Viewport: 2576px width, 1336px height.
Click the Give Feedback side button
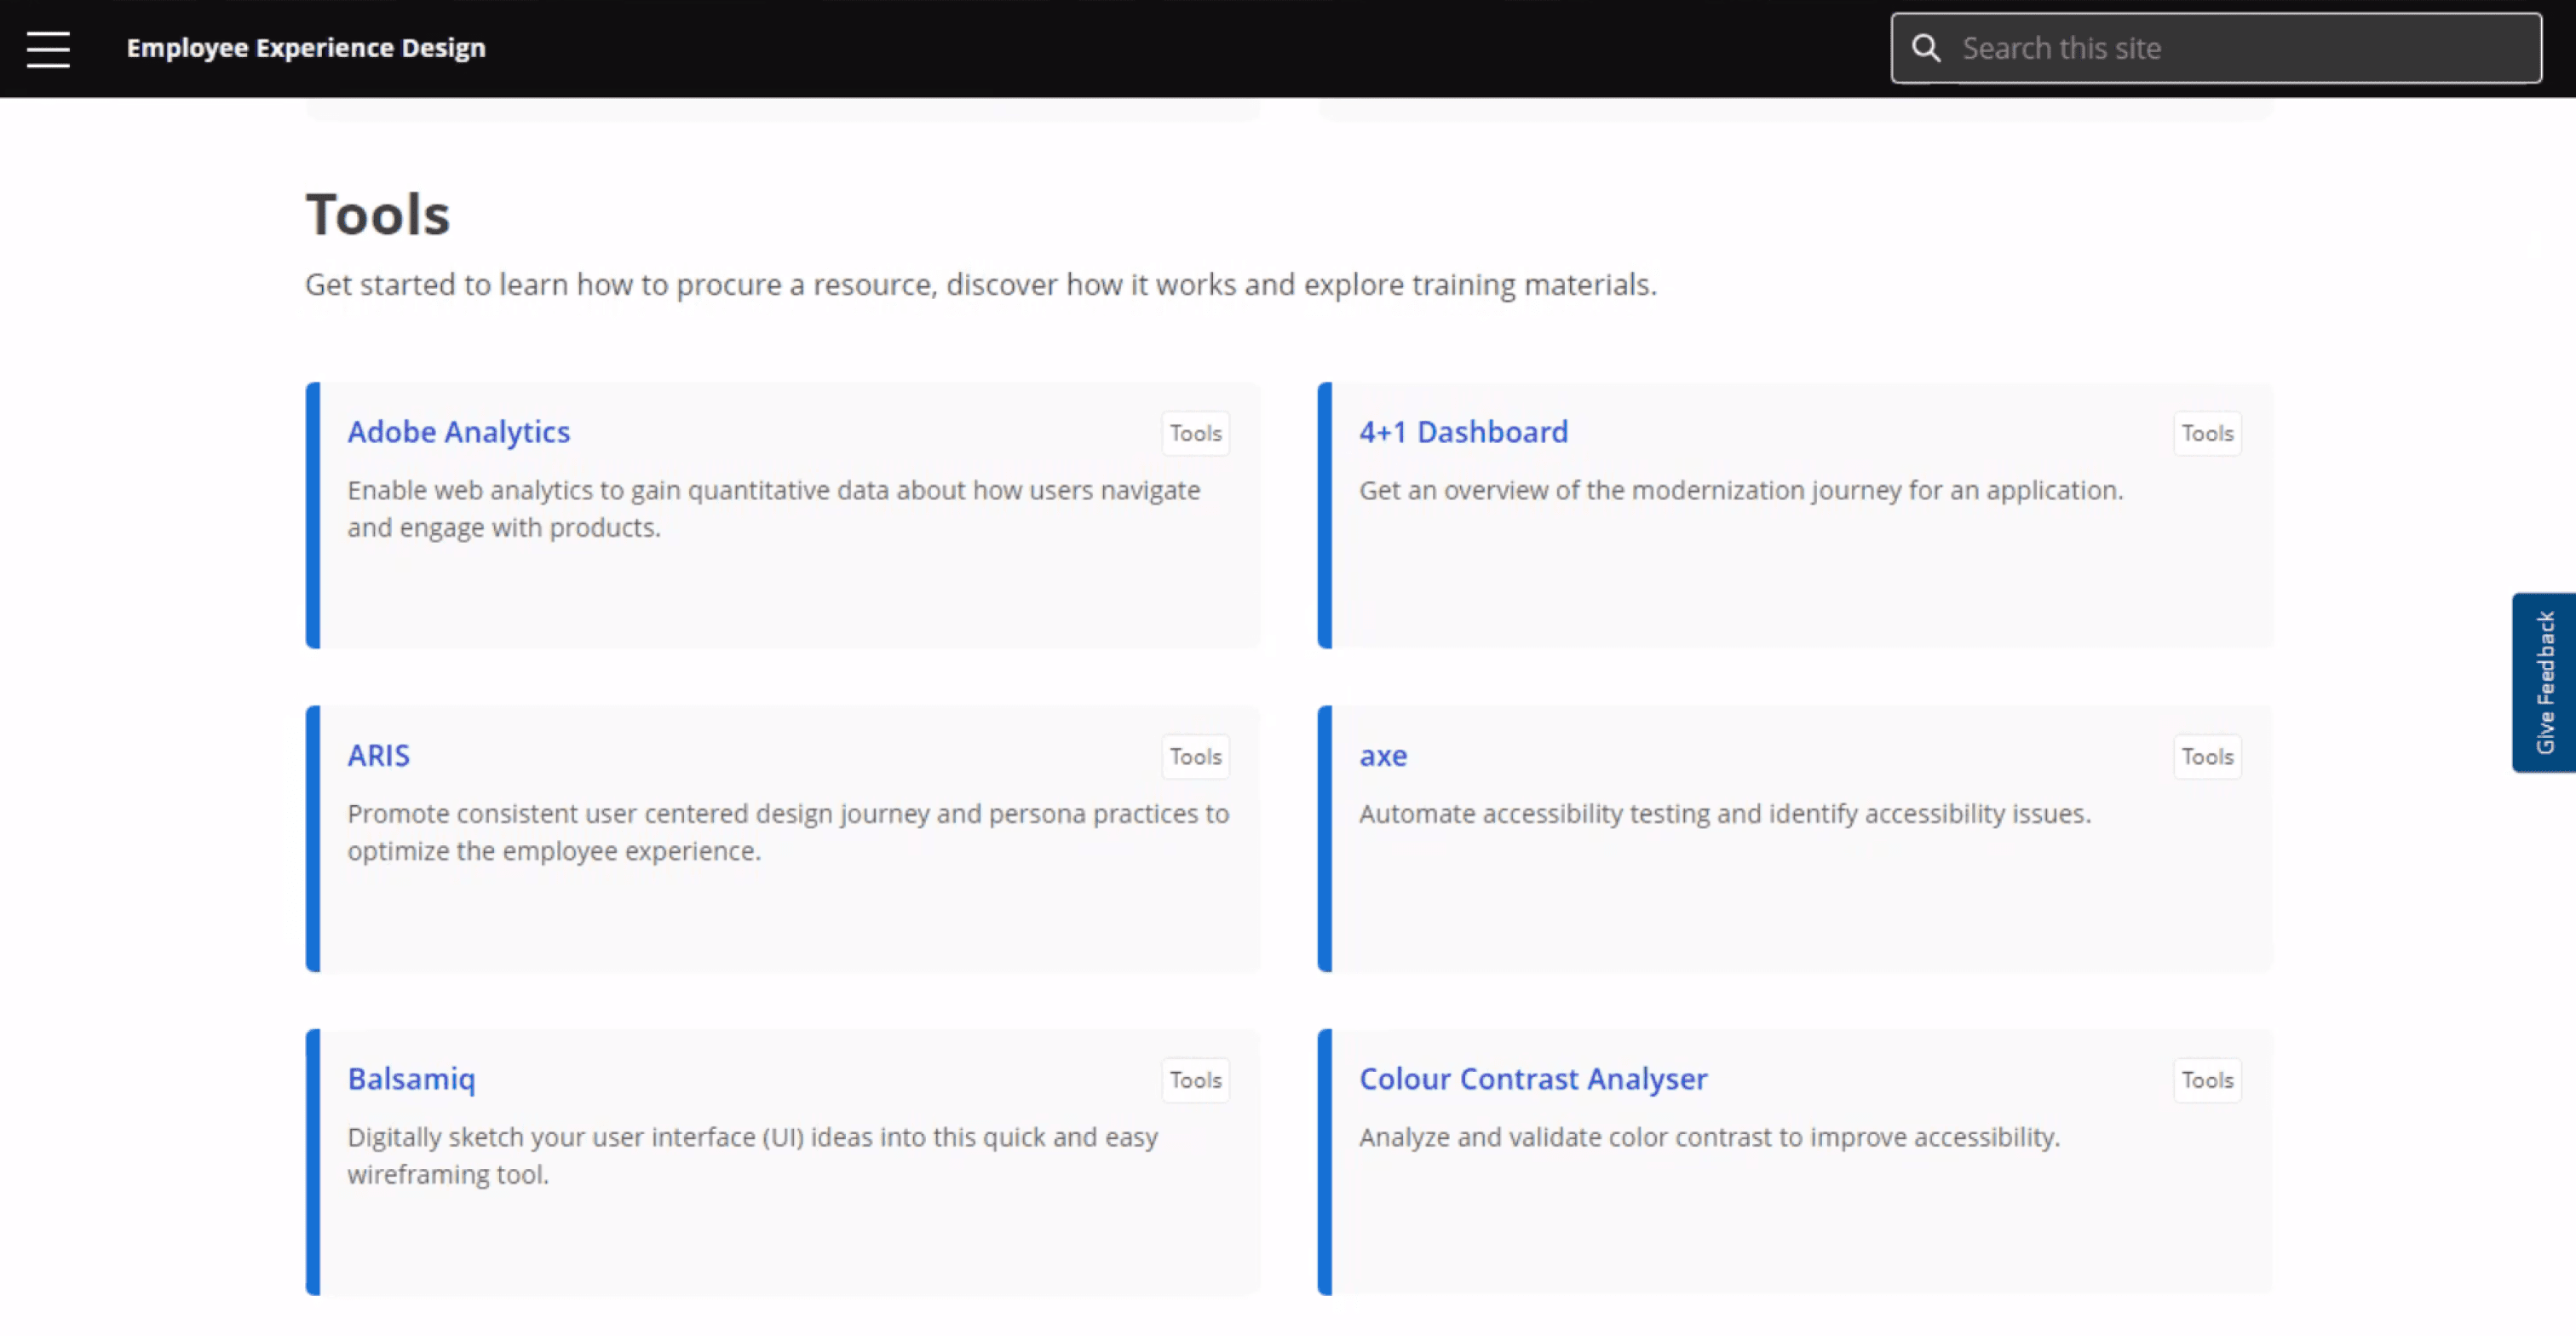2543,682
